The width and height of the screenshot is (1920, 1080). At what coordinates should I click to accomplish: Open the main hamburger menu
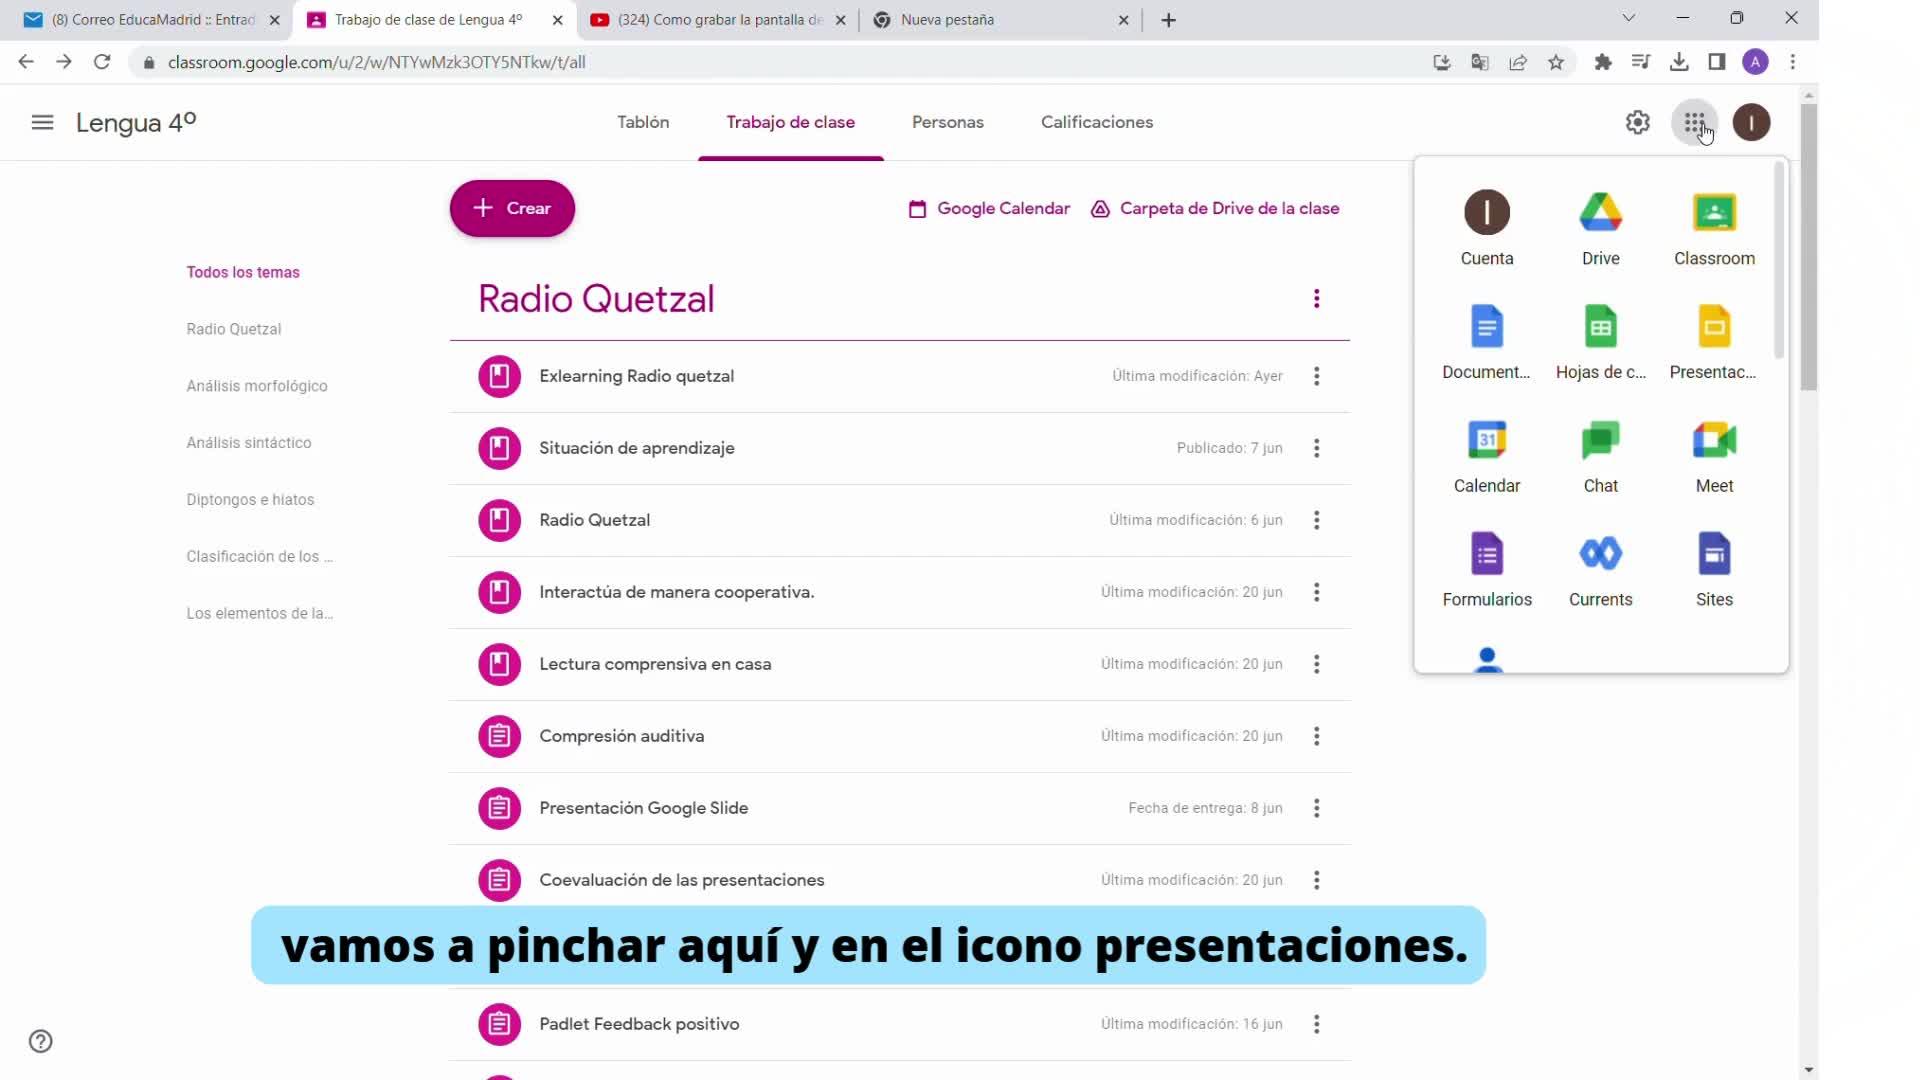point(42,122)
